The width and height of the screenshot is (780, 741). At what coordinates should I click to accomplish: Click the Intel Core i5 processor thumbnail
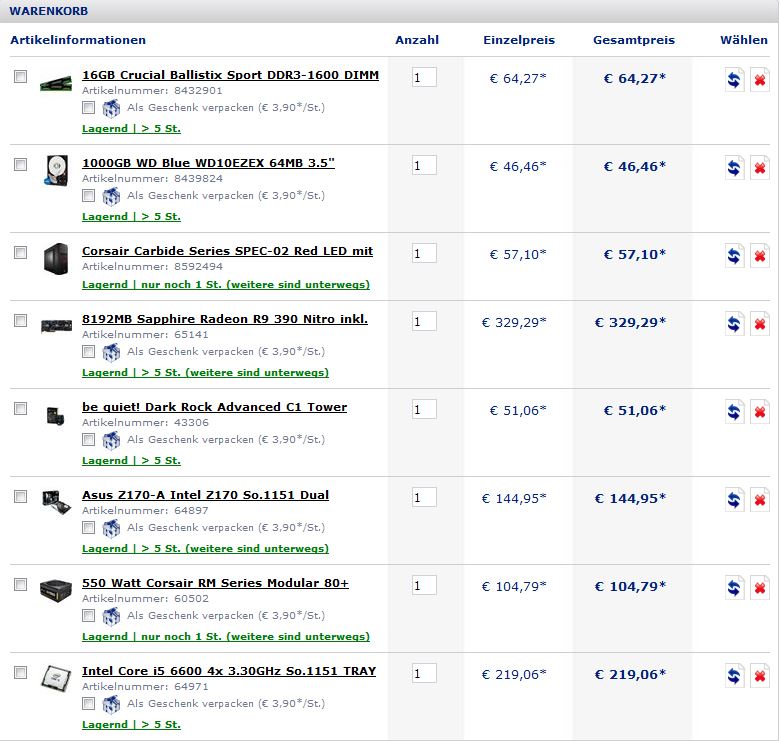[x=56, y=678]
